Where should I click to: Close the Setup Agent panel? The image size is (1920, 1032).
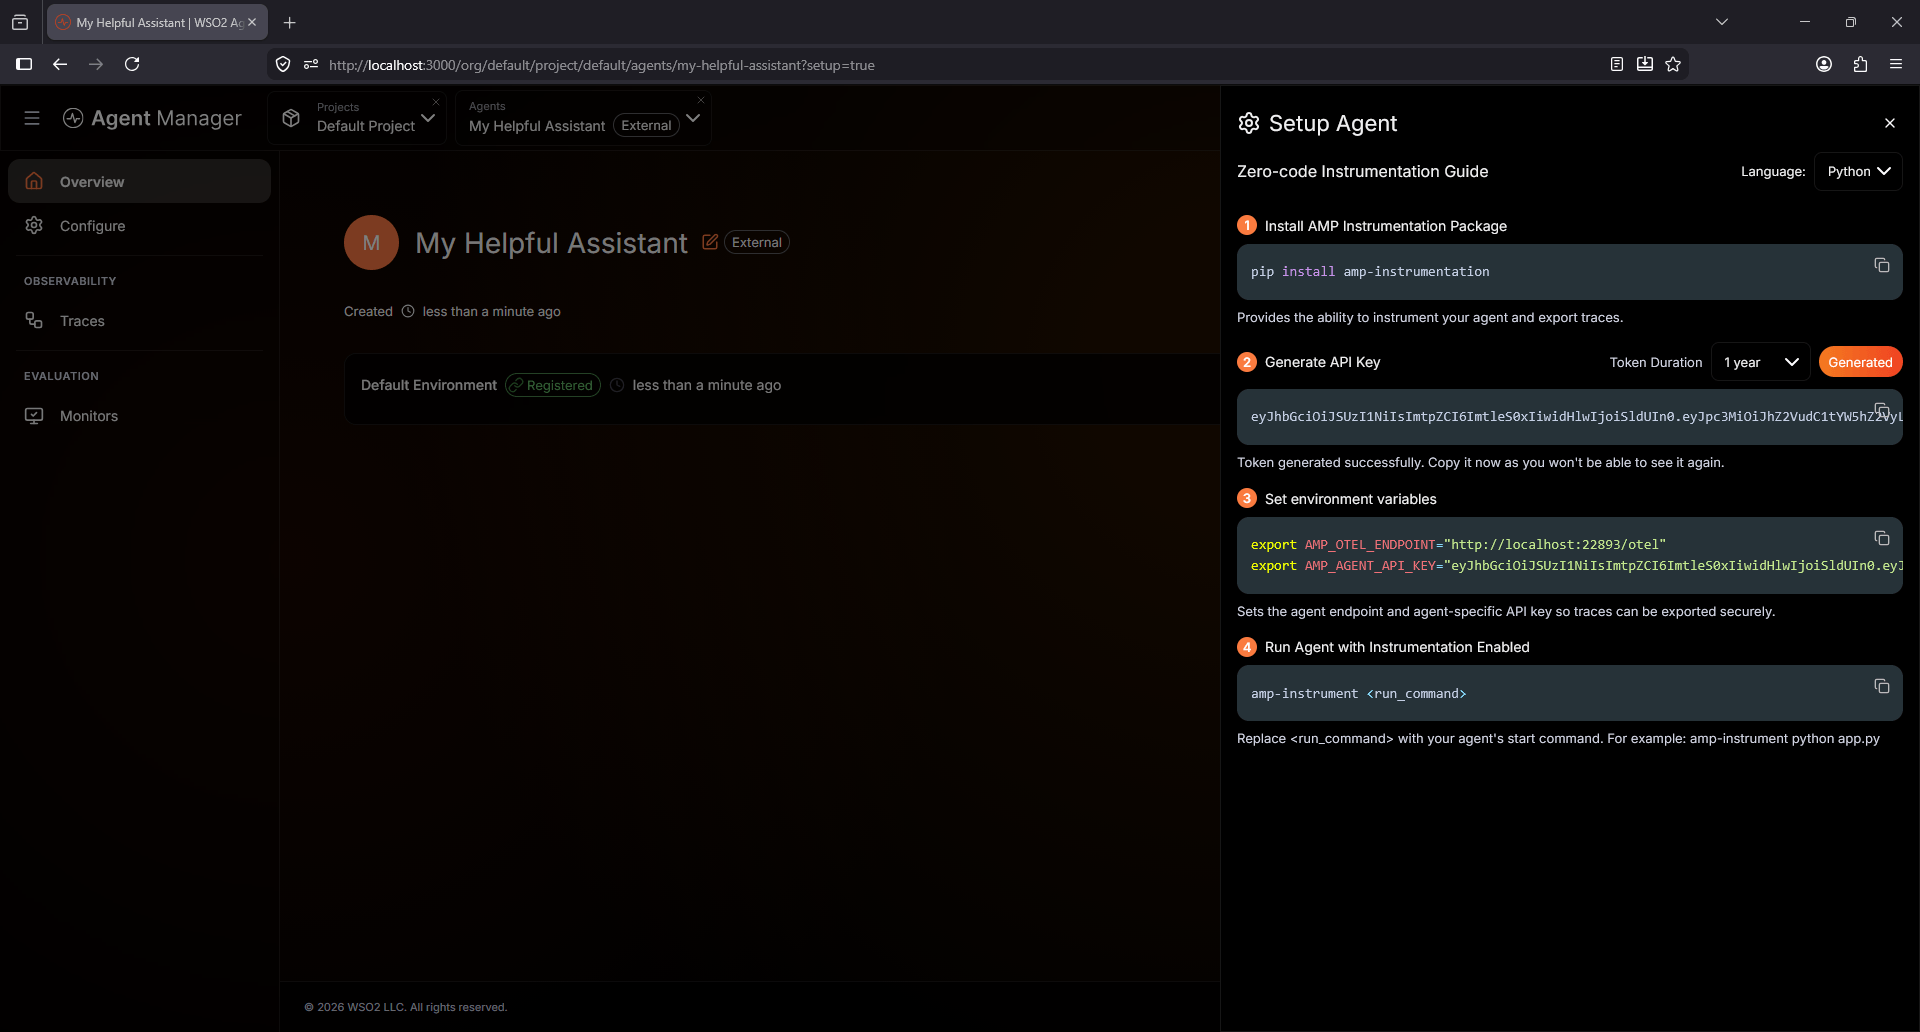[1889, 123]
